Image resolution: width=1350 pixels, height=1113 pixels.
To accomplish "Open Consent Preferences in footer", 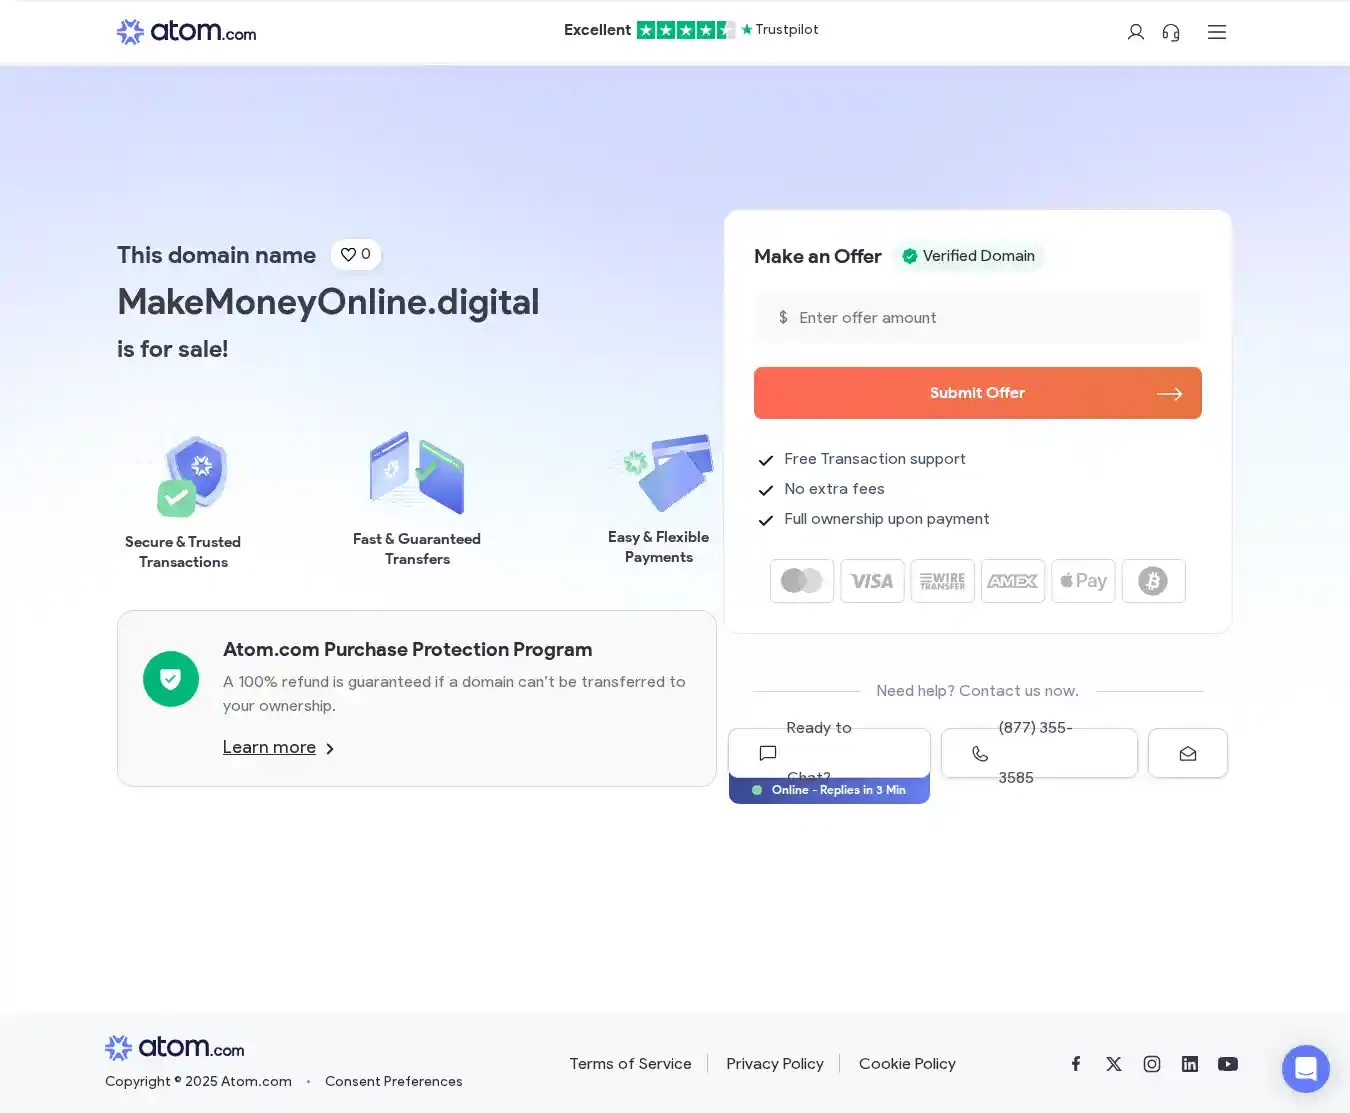I will pos(393,1082).
